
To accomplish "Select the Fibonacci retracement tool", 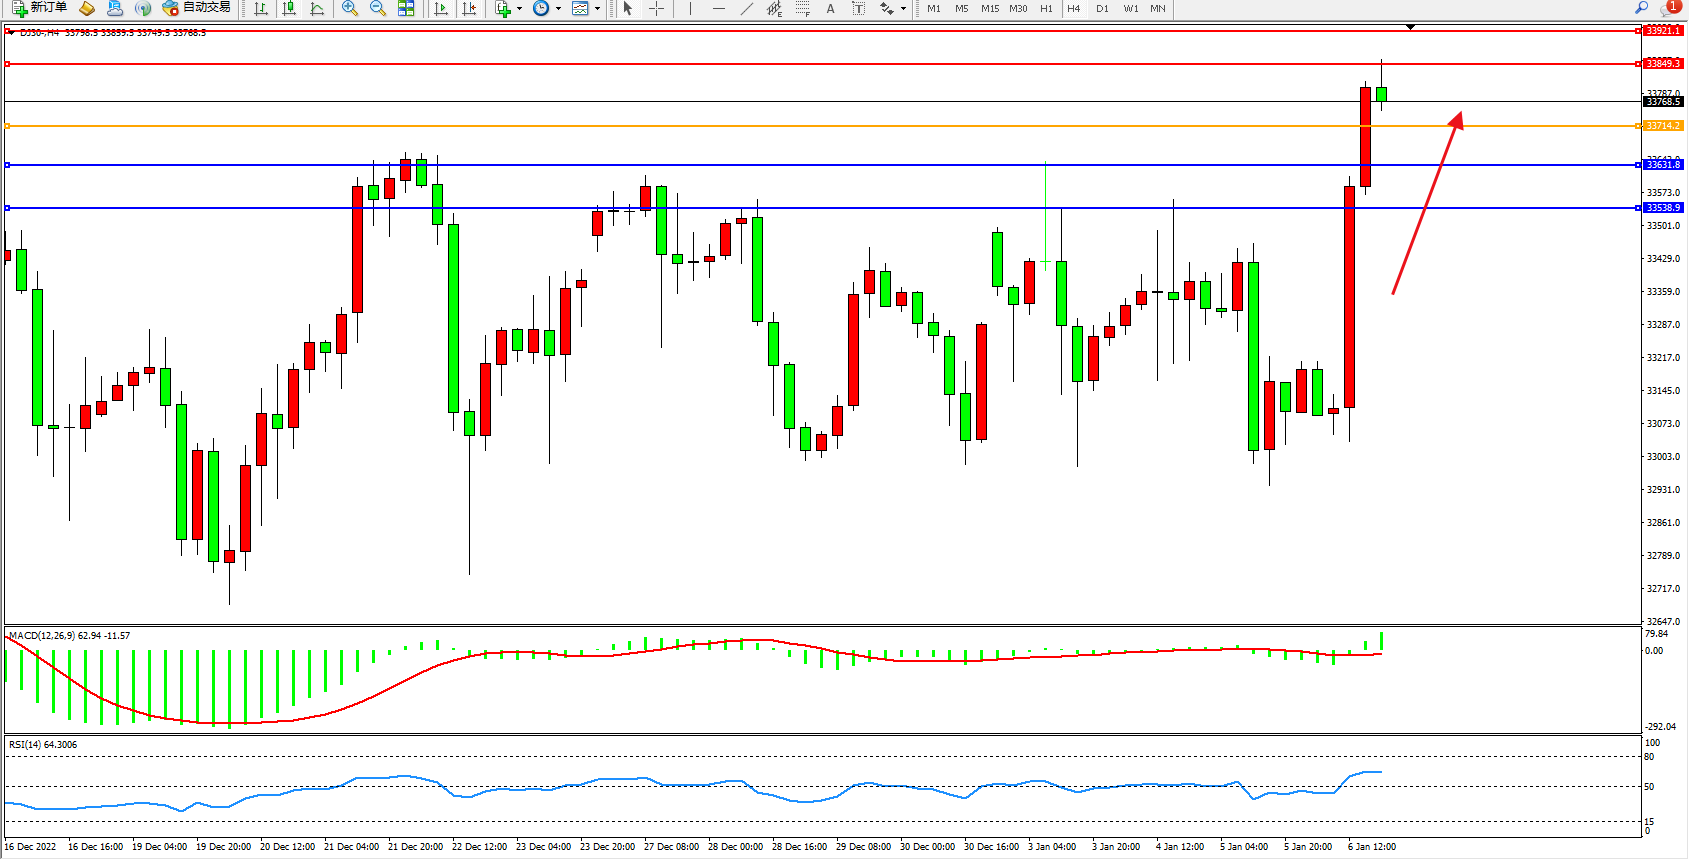I will click(803, 9).
